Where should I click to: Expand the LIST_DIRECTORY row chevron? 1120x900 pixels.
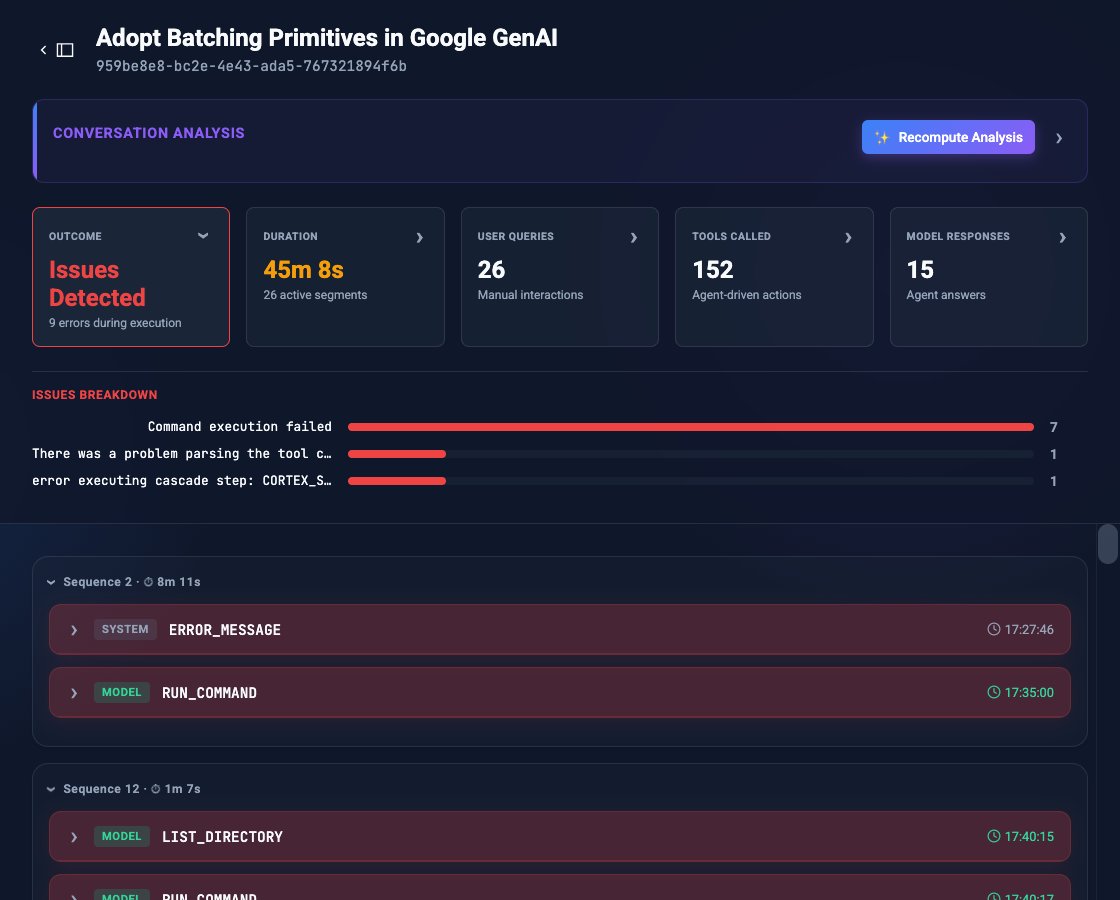(x=74, y=836)
